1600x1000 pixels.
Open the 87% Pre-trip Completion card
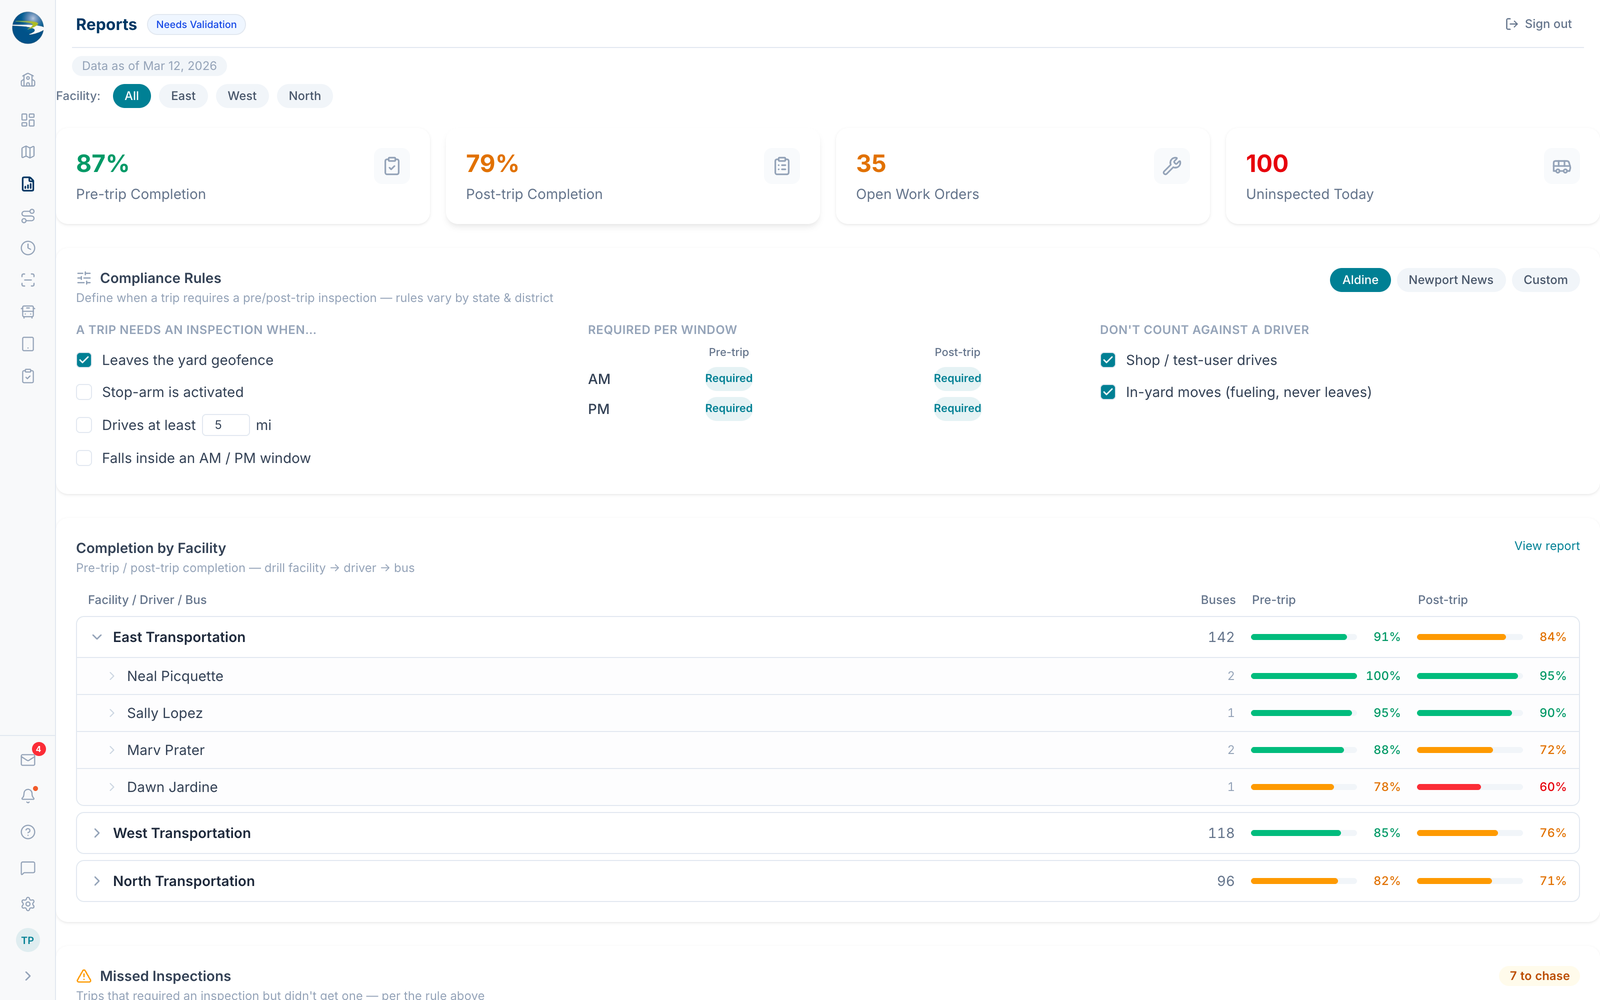point(243,177)
